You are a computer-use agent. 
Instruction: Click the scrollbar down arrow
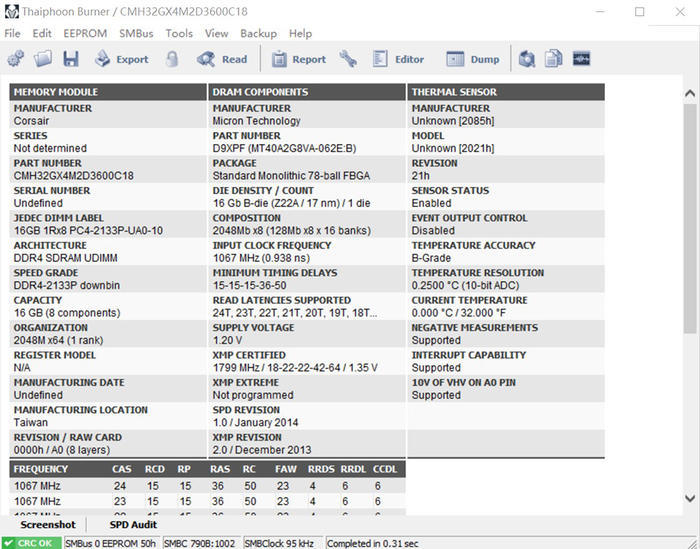690,498
